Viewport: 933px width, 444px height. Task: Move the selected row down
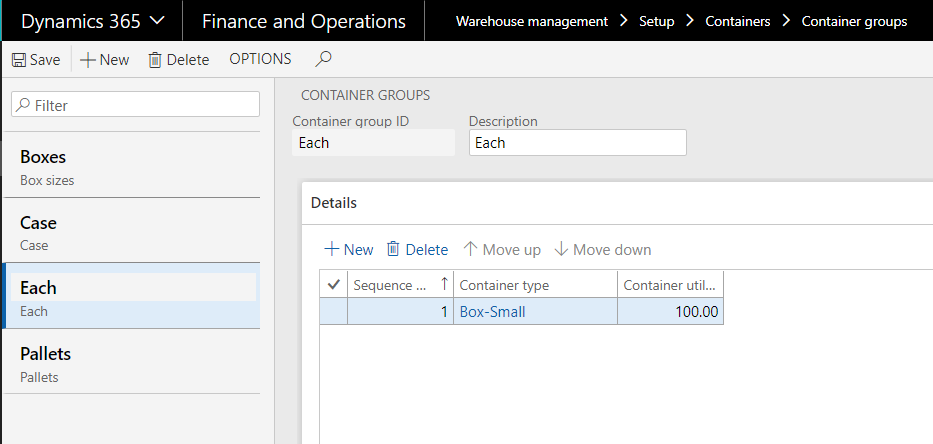point(603,250)
